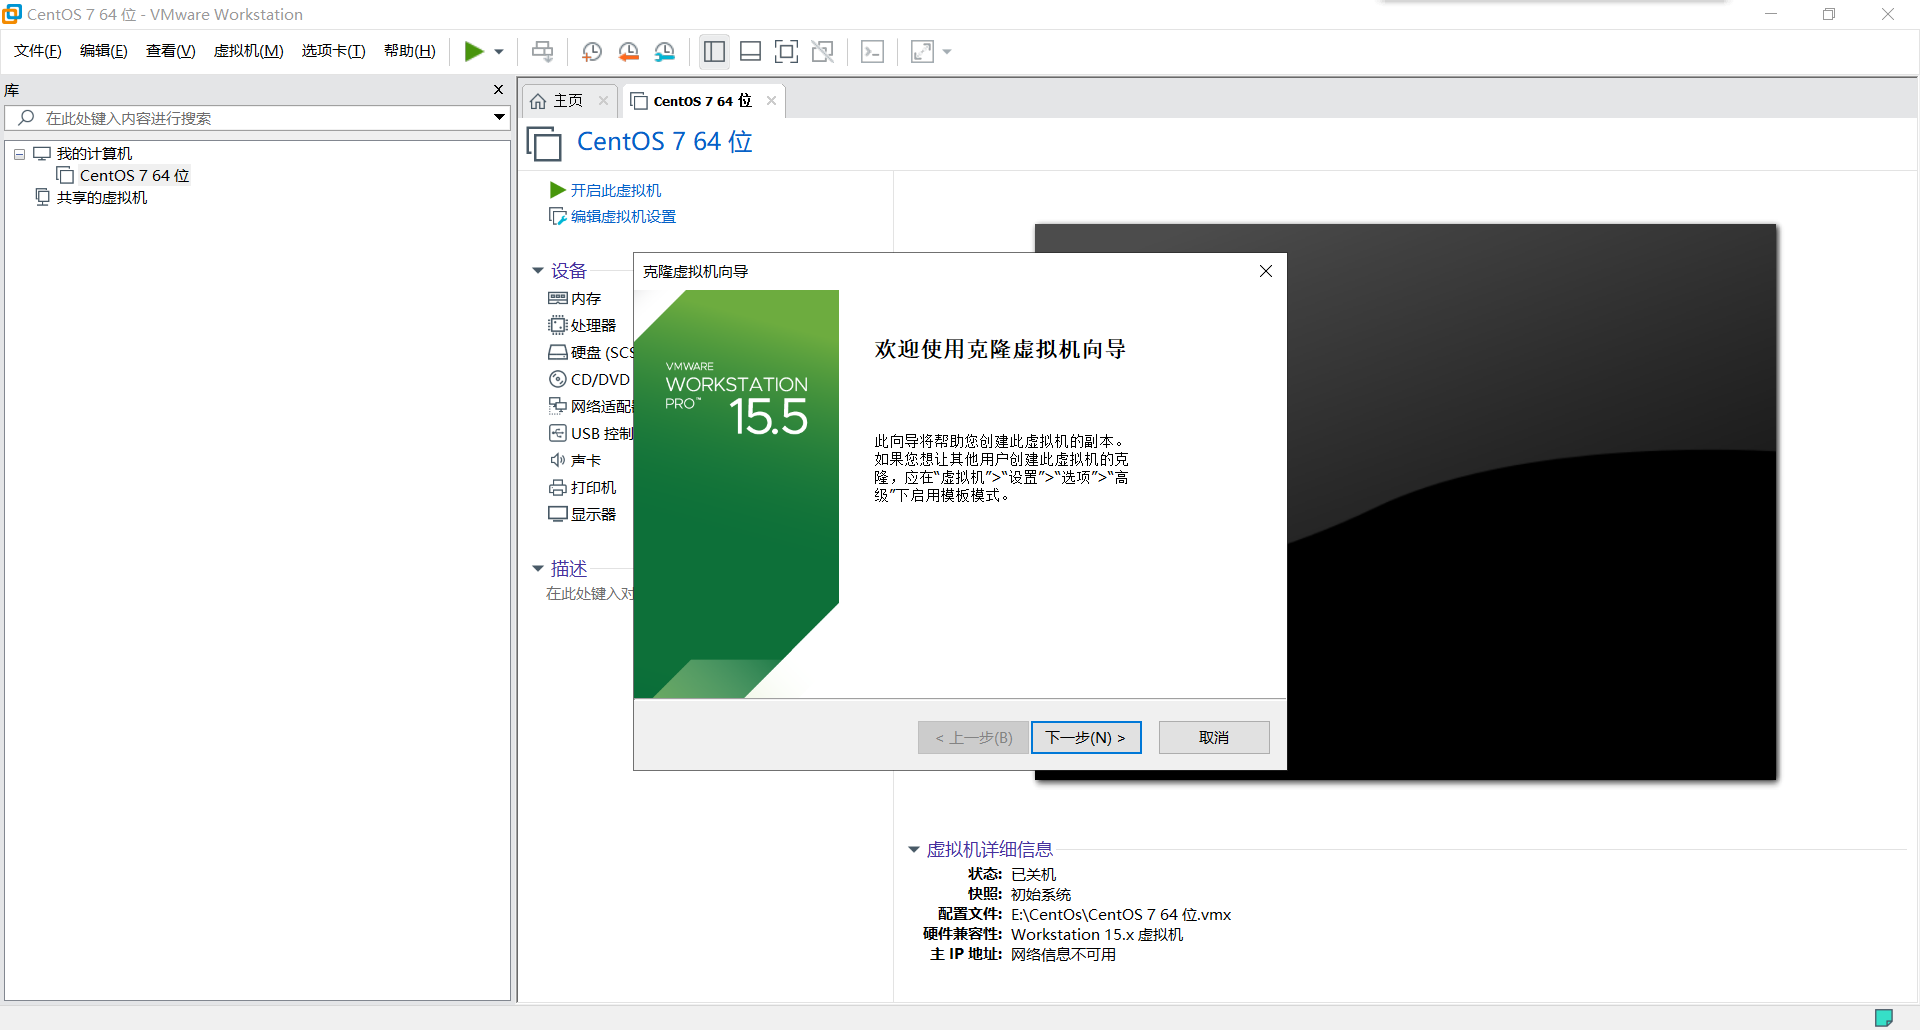Viewport: 1920px width, 1030px height.
Task: Open the 查看(V) menu
Action: (x=171, y=51)
